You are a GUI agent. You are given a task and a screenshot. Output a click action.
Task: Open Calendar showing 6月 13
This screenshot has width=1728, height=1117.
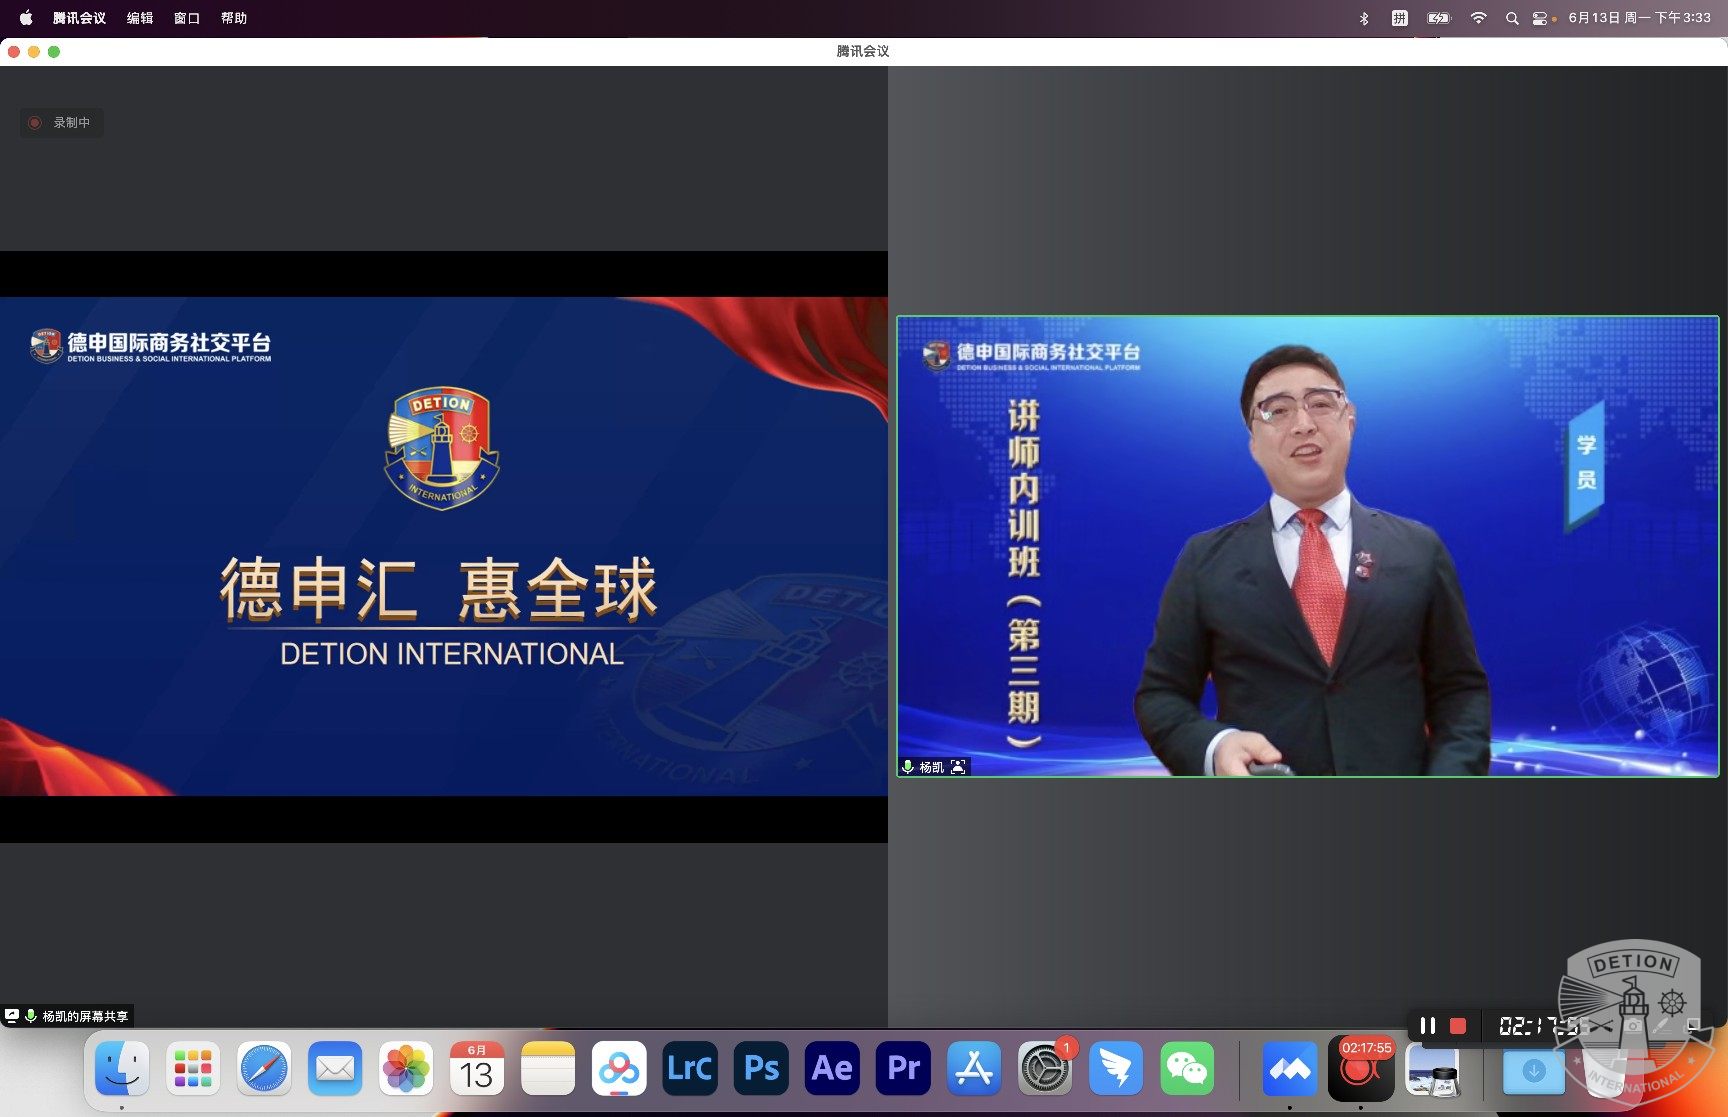click(x=477, y=1069)
